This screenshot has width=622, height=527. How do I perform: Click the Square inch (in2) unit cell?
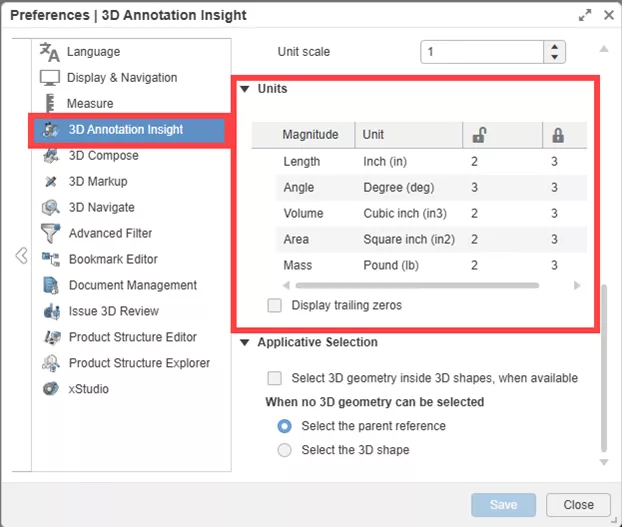pos(409,240)
